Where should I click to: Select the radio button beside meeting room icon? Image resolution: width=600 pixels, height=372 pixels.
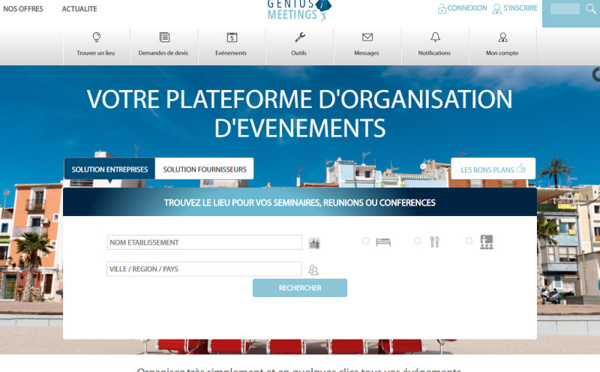469,241
